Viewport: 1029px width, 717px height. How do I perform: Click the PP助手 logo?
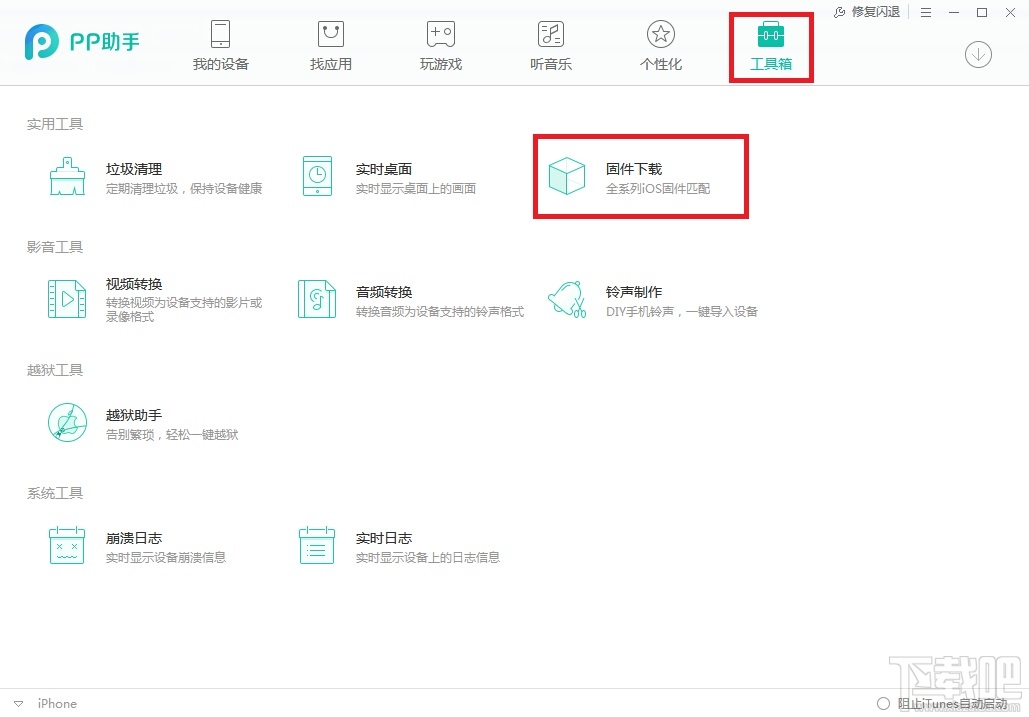[82, 42]
